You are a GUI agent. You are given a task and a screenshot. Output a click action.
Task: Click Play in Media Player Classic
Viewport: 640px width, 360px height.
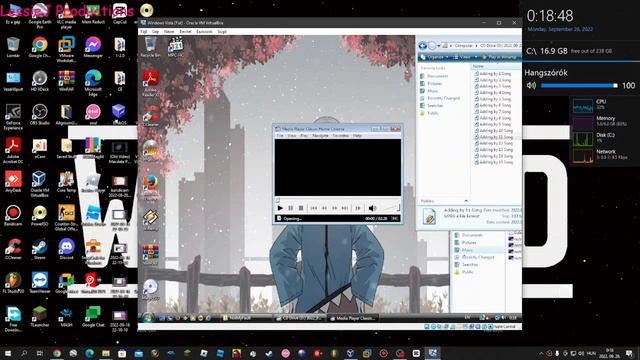click(280, 208)
